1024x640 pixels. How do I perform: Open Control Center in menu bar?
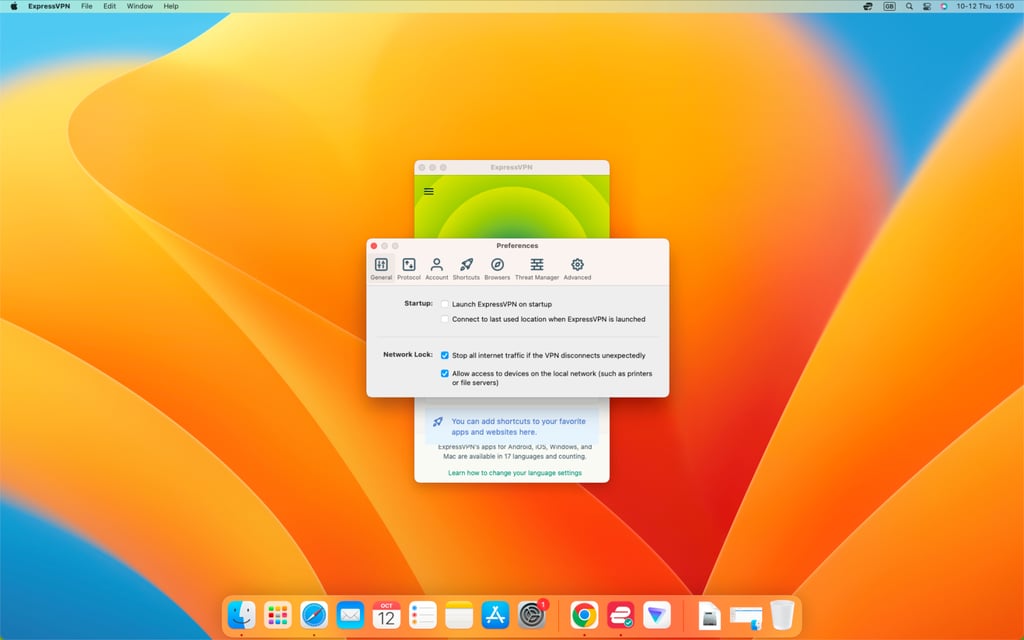point(927,6)
